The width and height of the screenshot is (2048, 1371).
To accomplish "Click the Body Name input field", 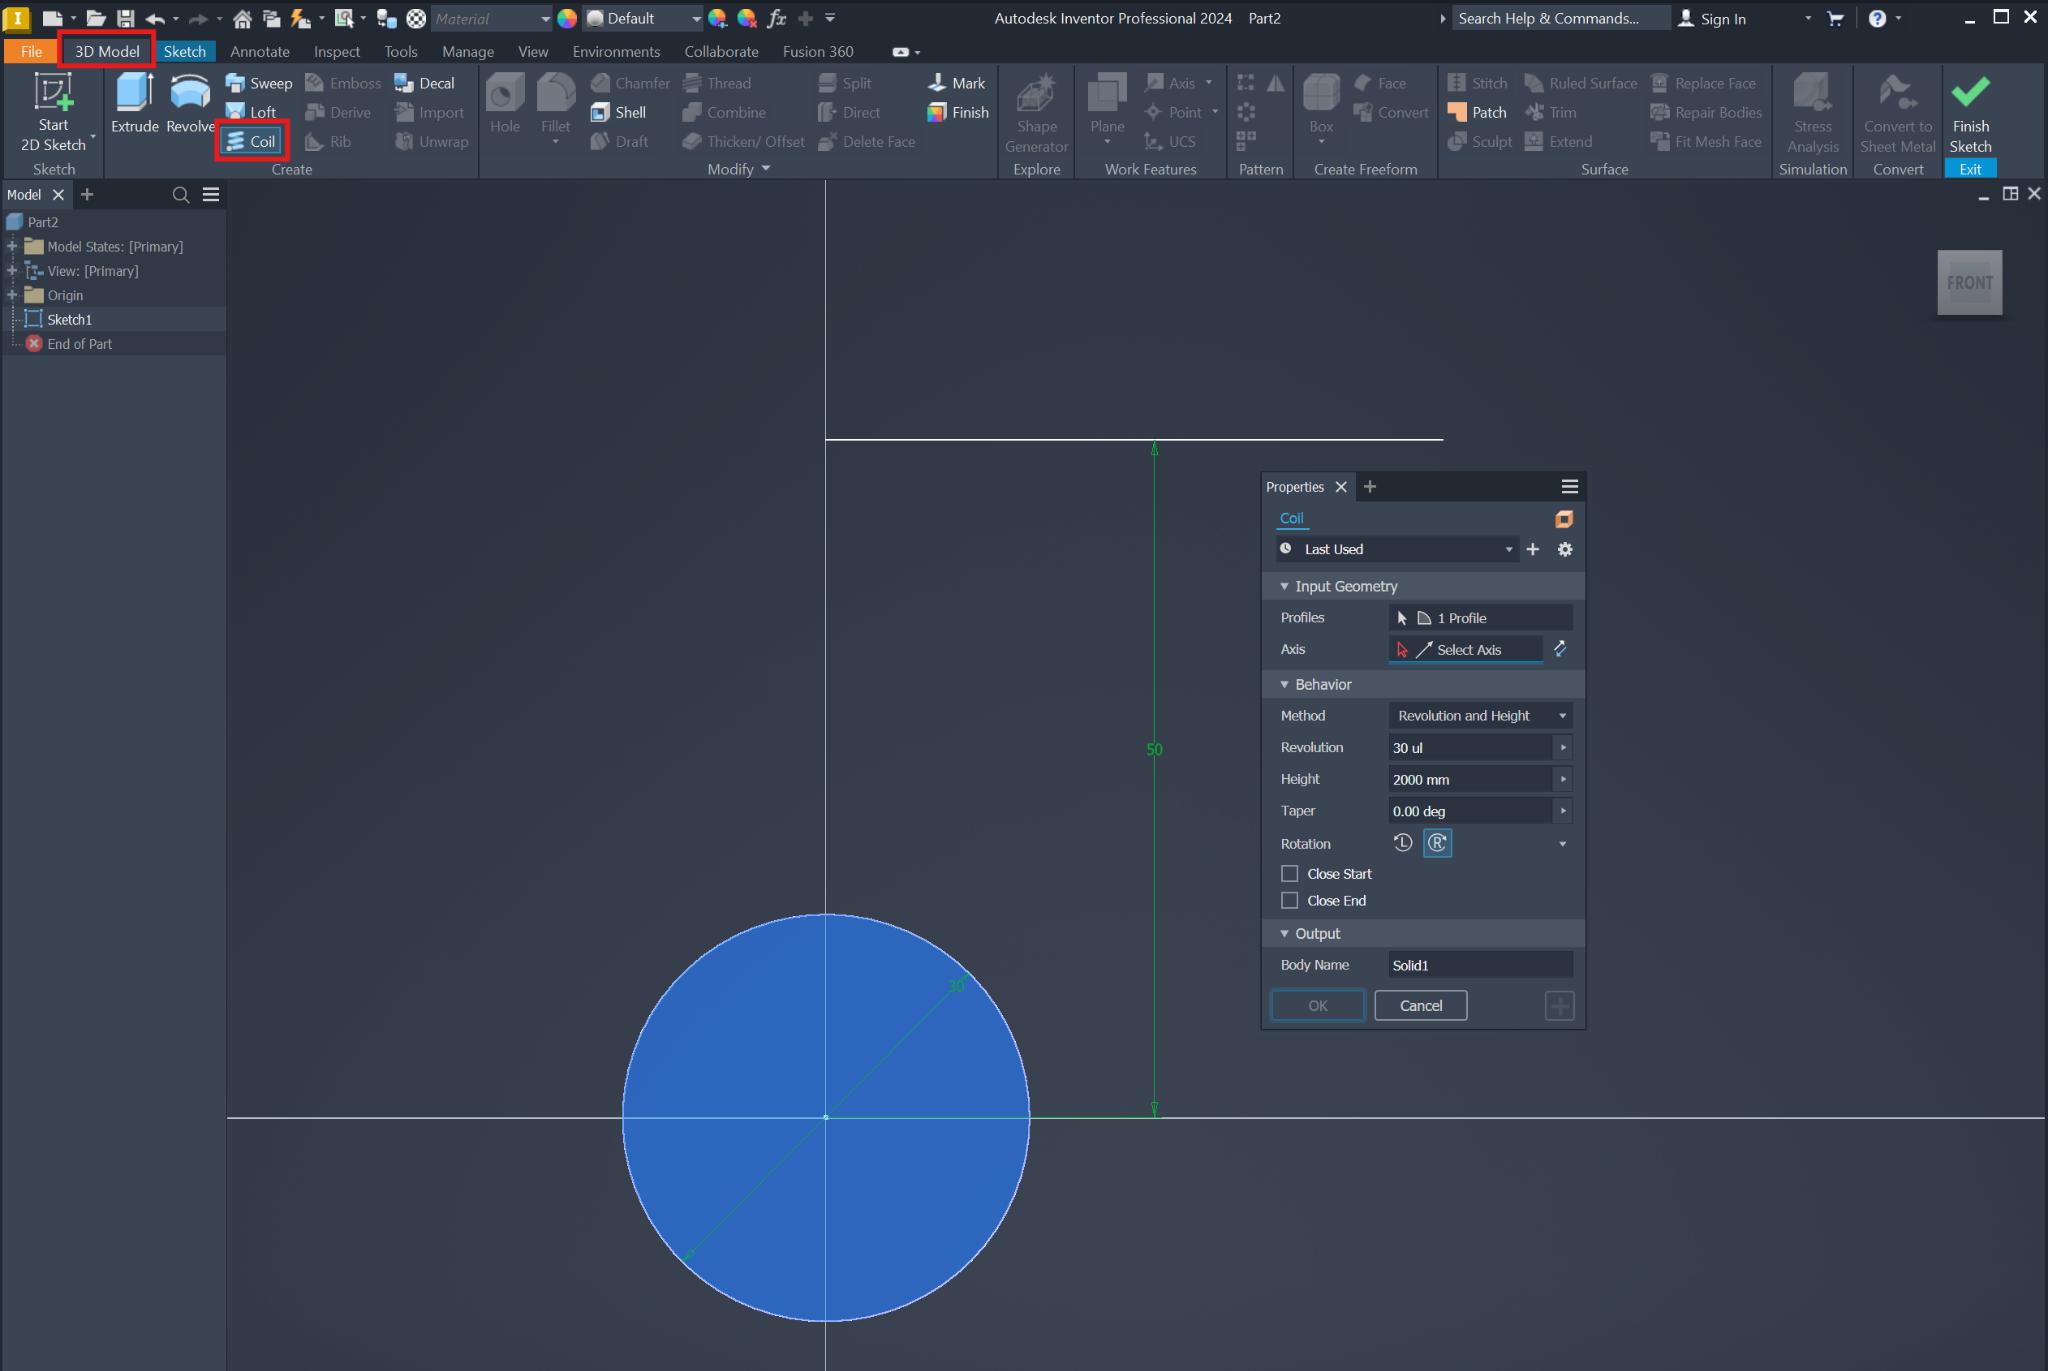I will pyautogui.click(x=1478, y=964).
